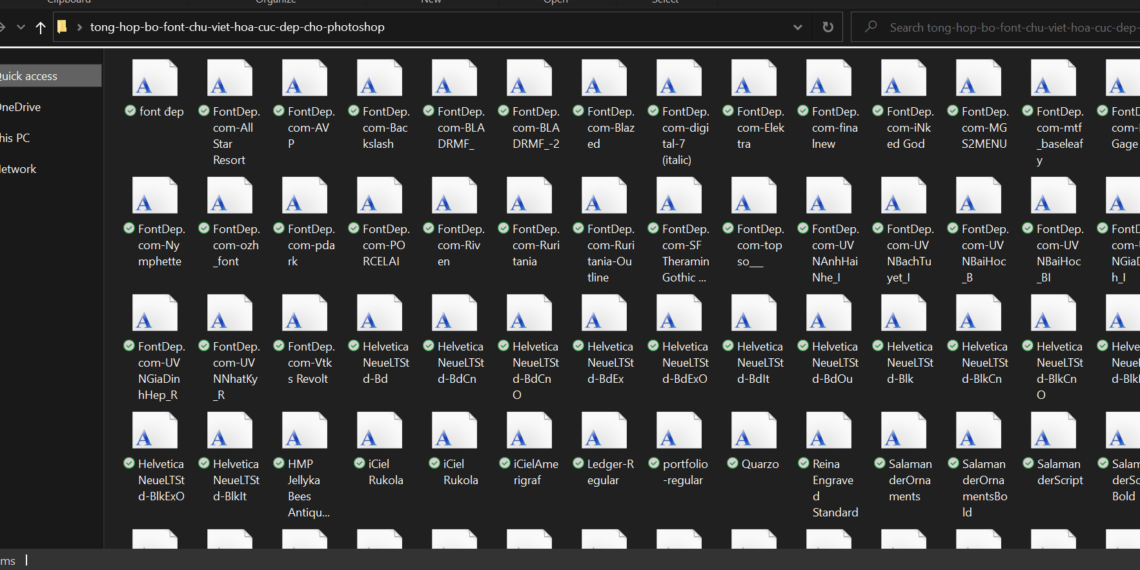The width and height of the screenshot is (1140, 570).
Task: Click the SalamanderScript font file icon
Action: coord(1054,430)
